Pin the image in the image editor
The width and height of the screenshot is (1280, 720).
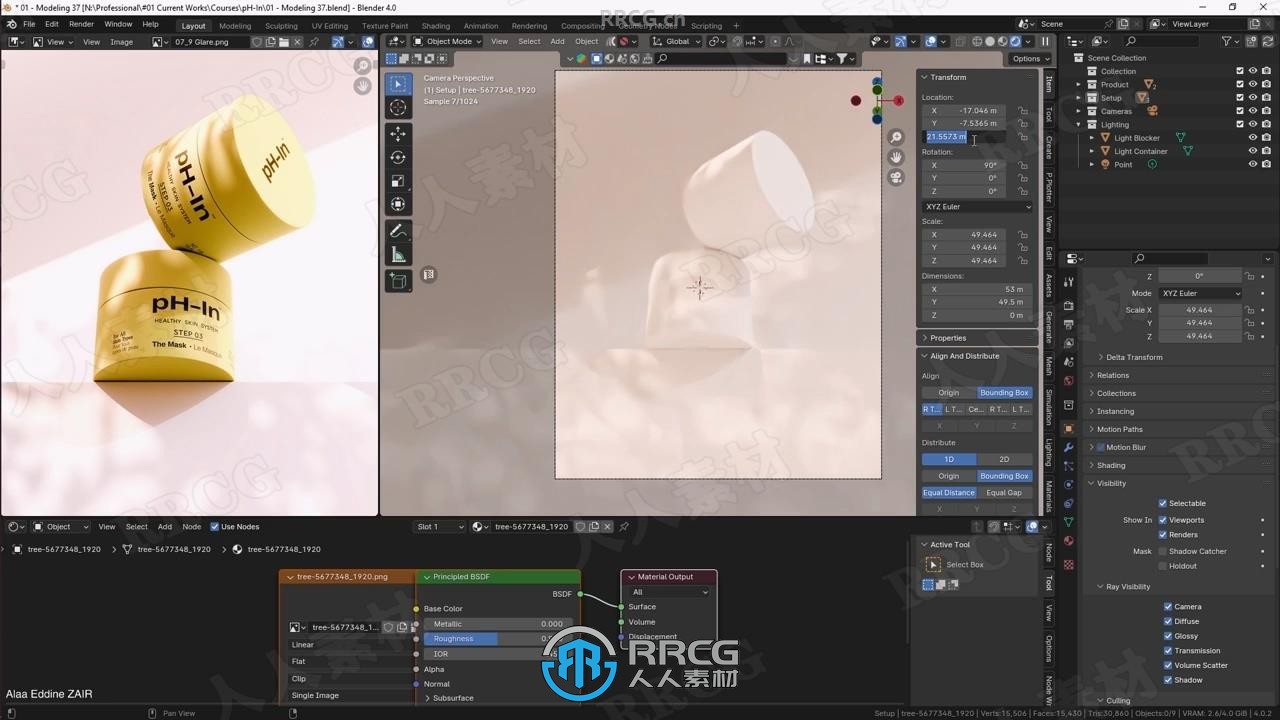(314, 42)
